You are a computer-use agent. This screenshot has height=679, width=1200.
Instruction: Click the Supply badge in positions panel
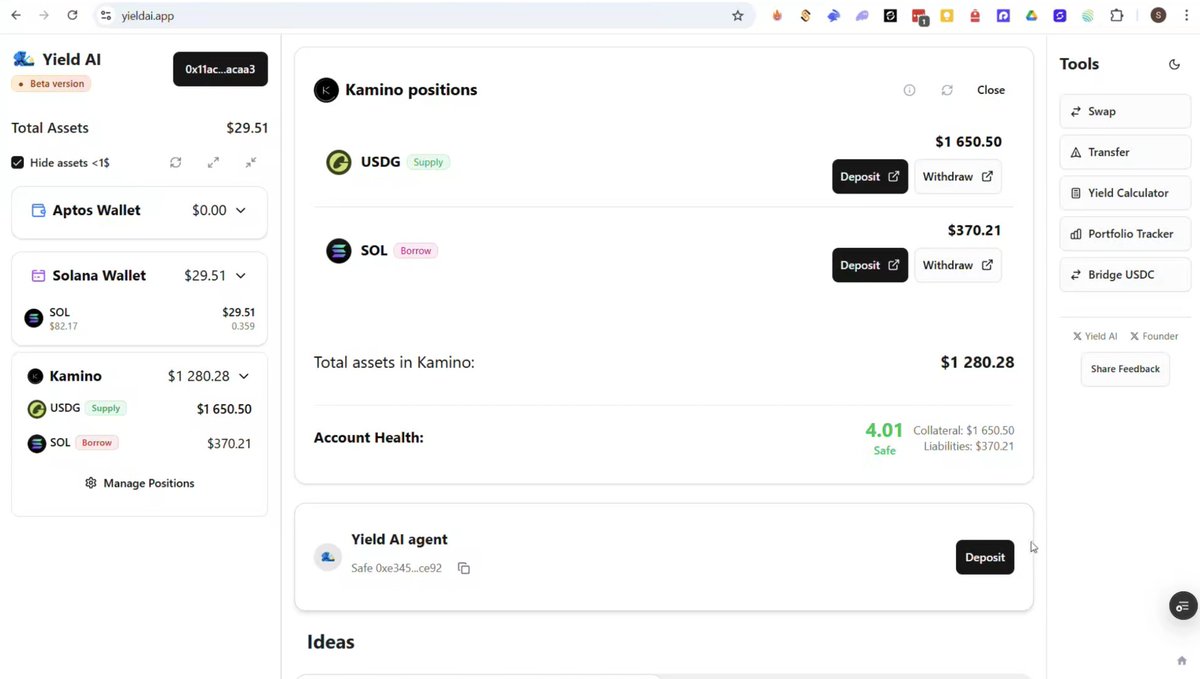coord(428,162)
